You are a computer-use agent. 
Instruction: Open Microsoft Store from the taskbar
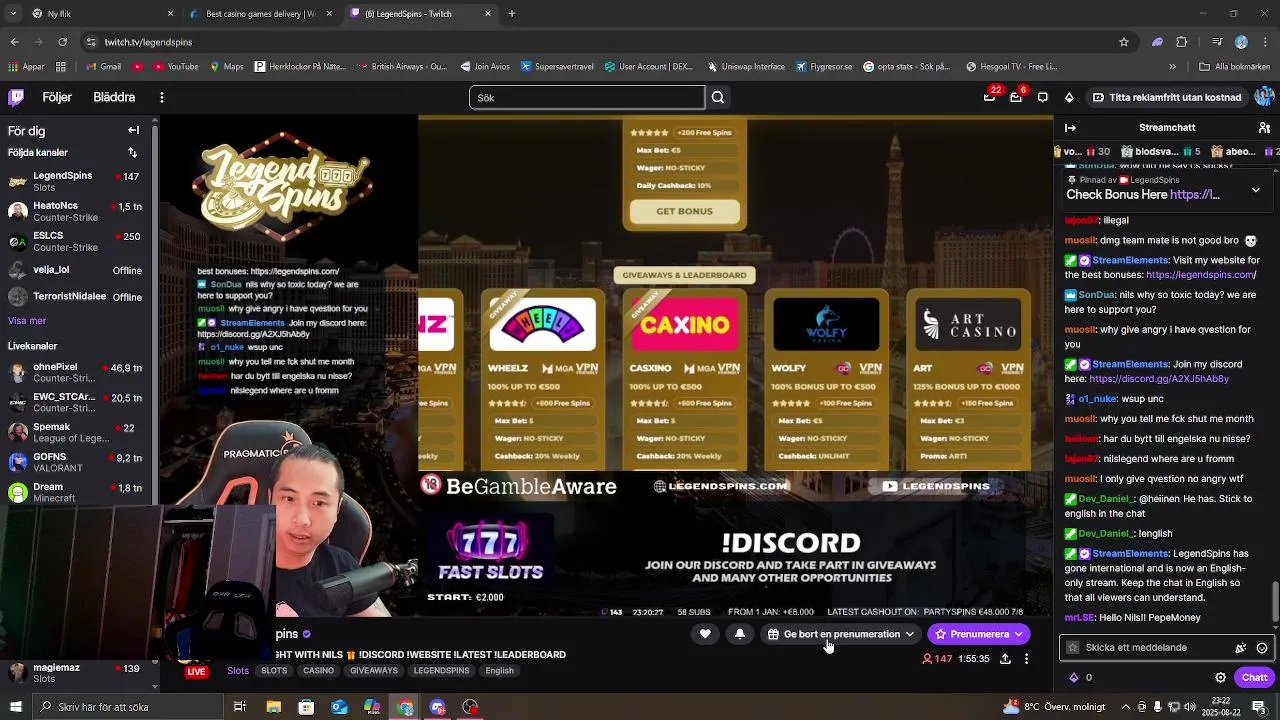[306, 707]
